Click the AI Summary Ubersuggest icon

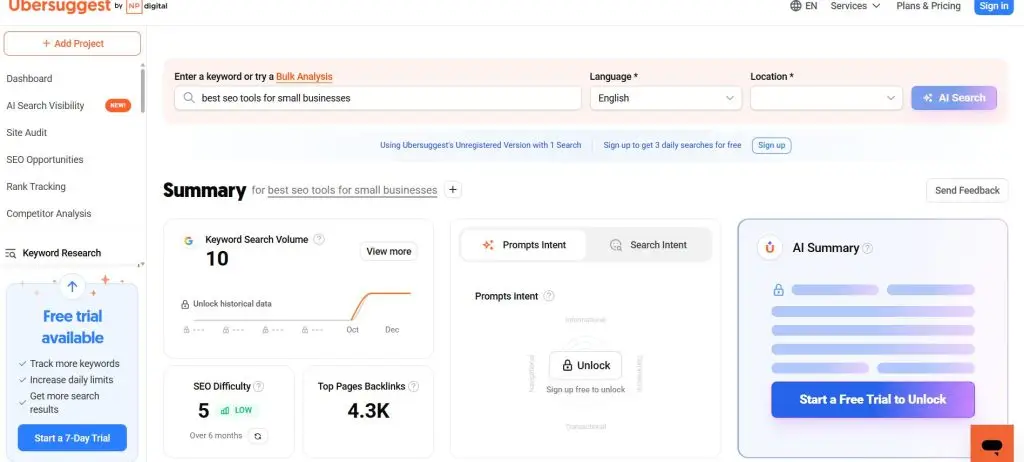[770, 248]
